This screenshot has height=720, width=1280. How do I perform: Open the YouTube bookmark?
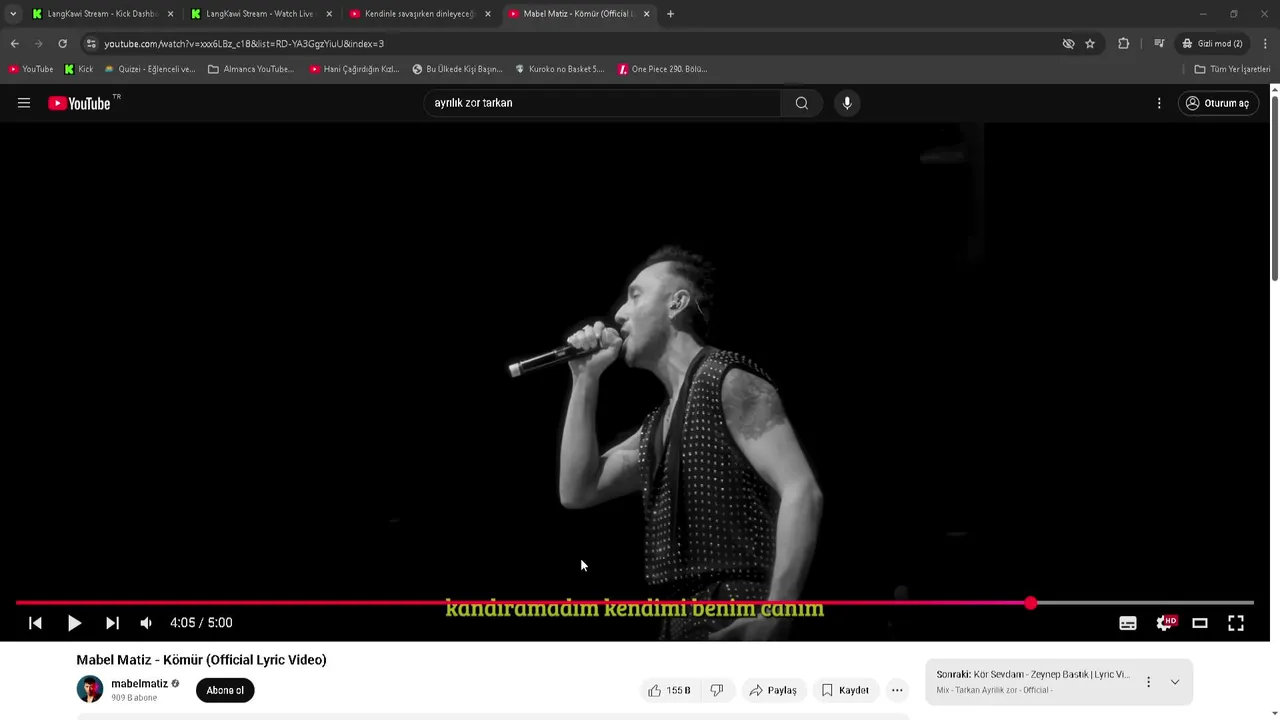pos(31,69)
